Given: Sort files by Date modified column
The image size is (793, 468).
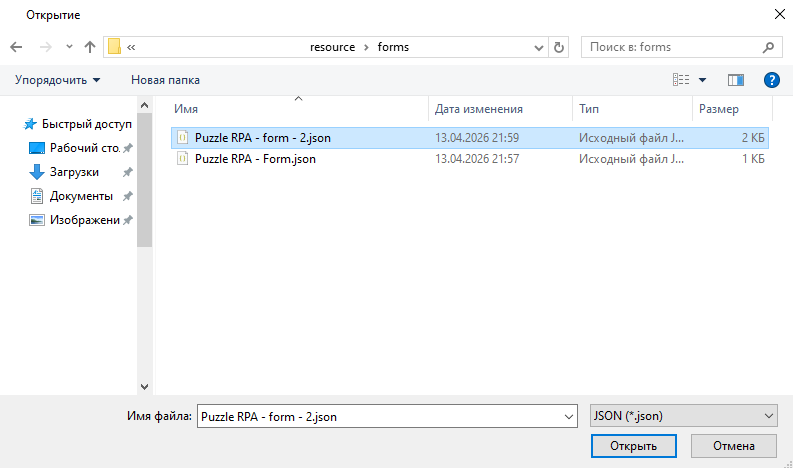Looking at the screenshot, I should [479, 109].
